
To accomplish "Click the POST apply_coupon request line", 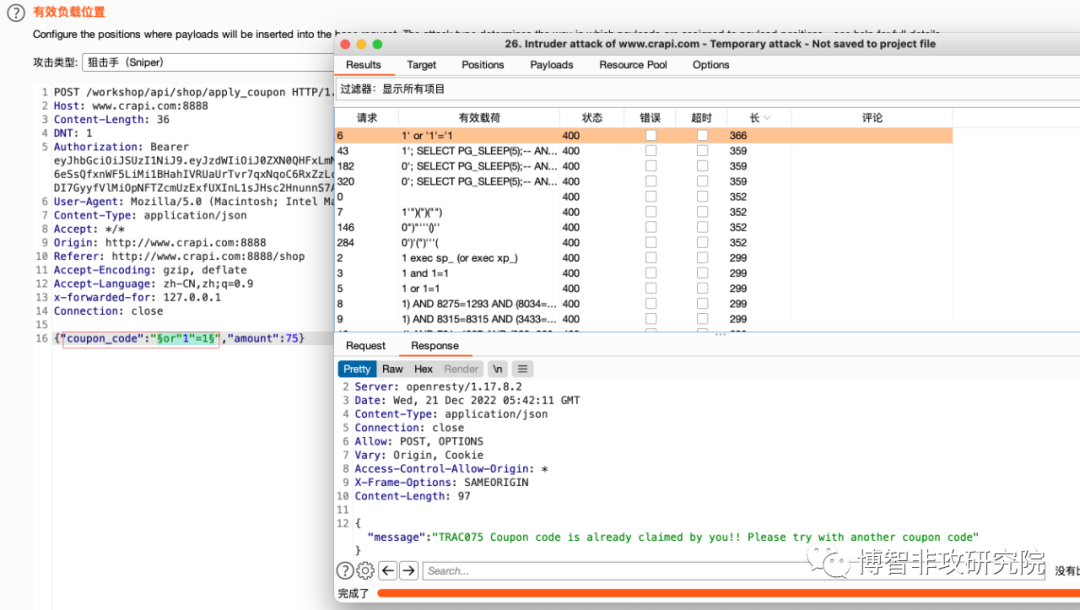I will coord(194,92).
